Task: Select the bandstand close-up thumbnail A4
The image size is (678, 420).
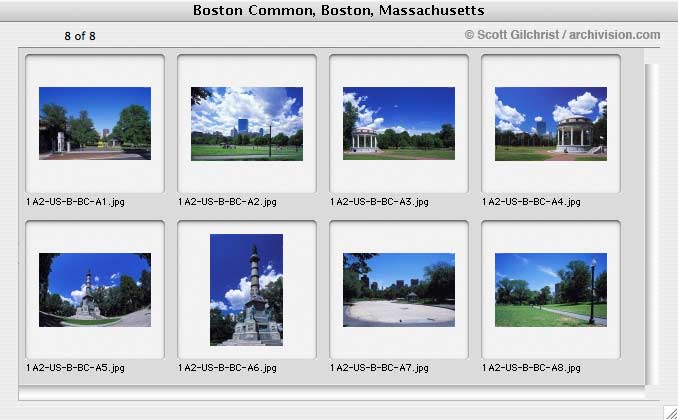Action: point(551,124)
